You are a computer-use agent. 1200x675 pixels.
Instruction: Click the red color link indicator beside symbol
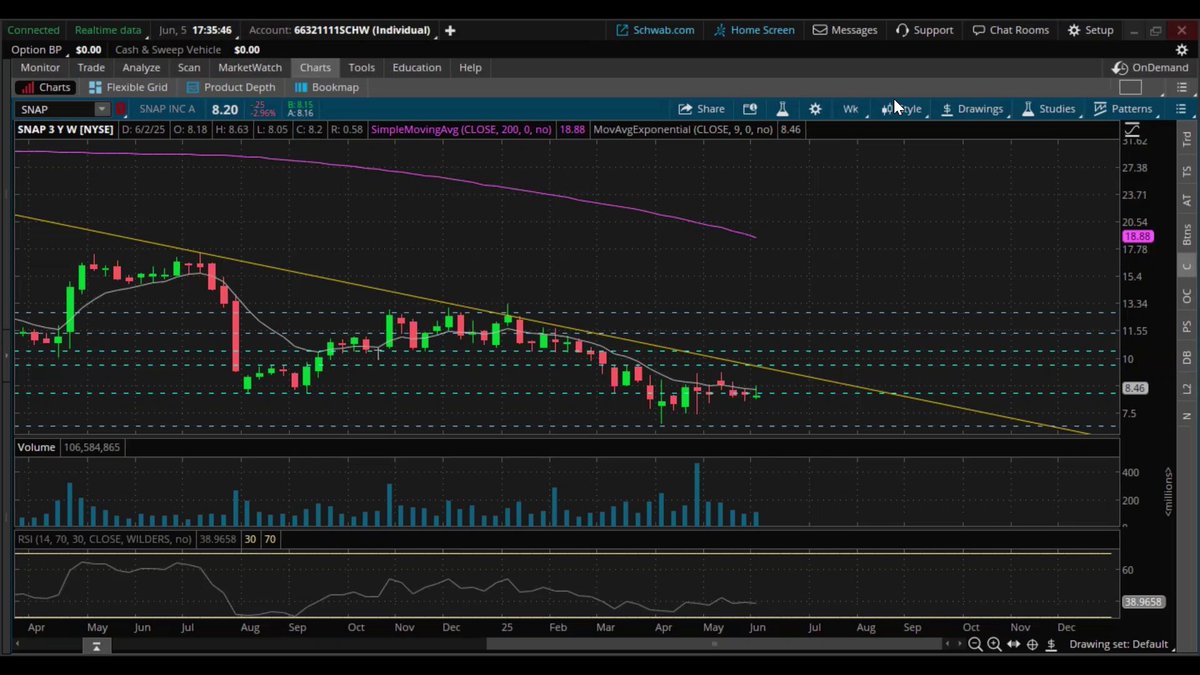click(x=121, y=109)
